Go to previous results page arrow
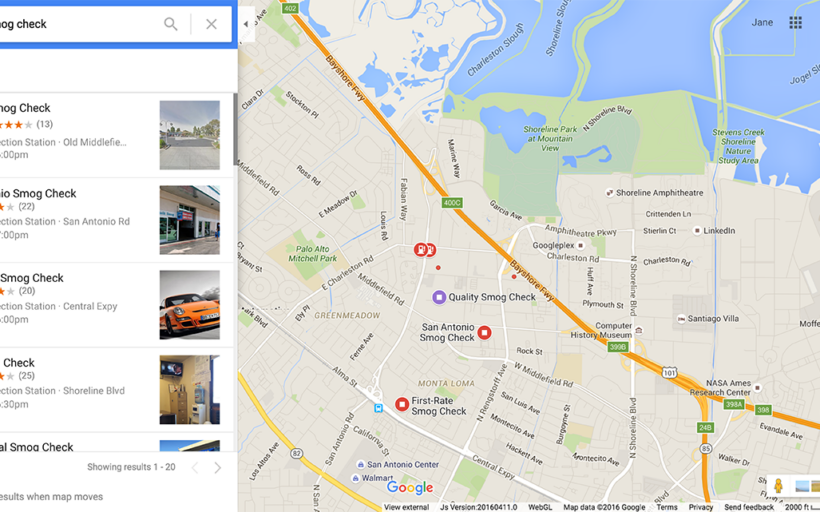This screenshot has height=512, width=820. (x=195, y=468)
